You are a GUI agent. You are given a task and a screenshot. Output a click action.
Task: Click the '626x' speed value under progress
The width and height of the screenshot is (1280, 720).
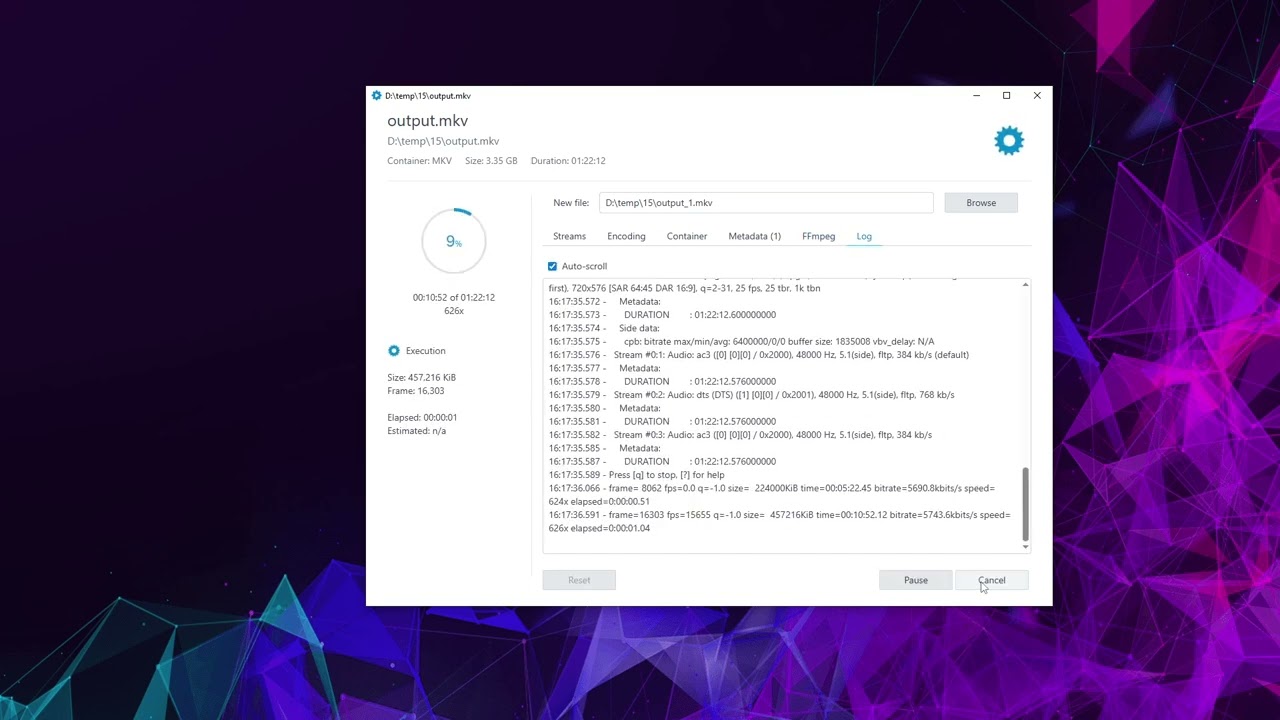pos(454,311)
